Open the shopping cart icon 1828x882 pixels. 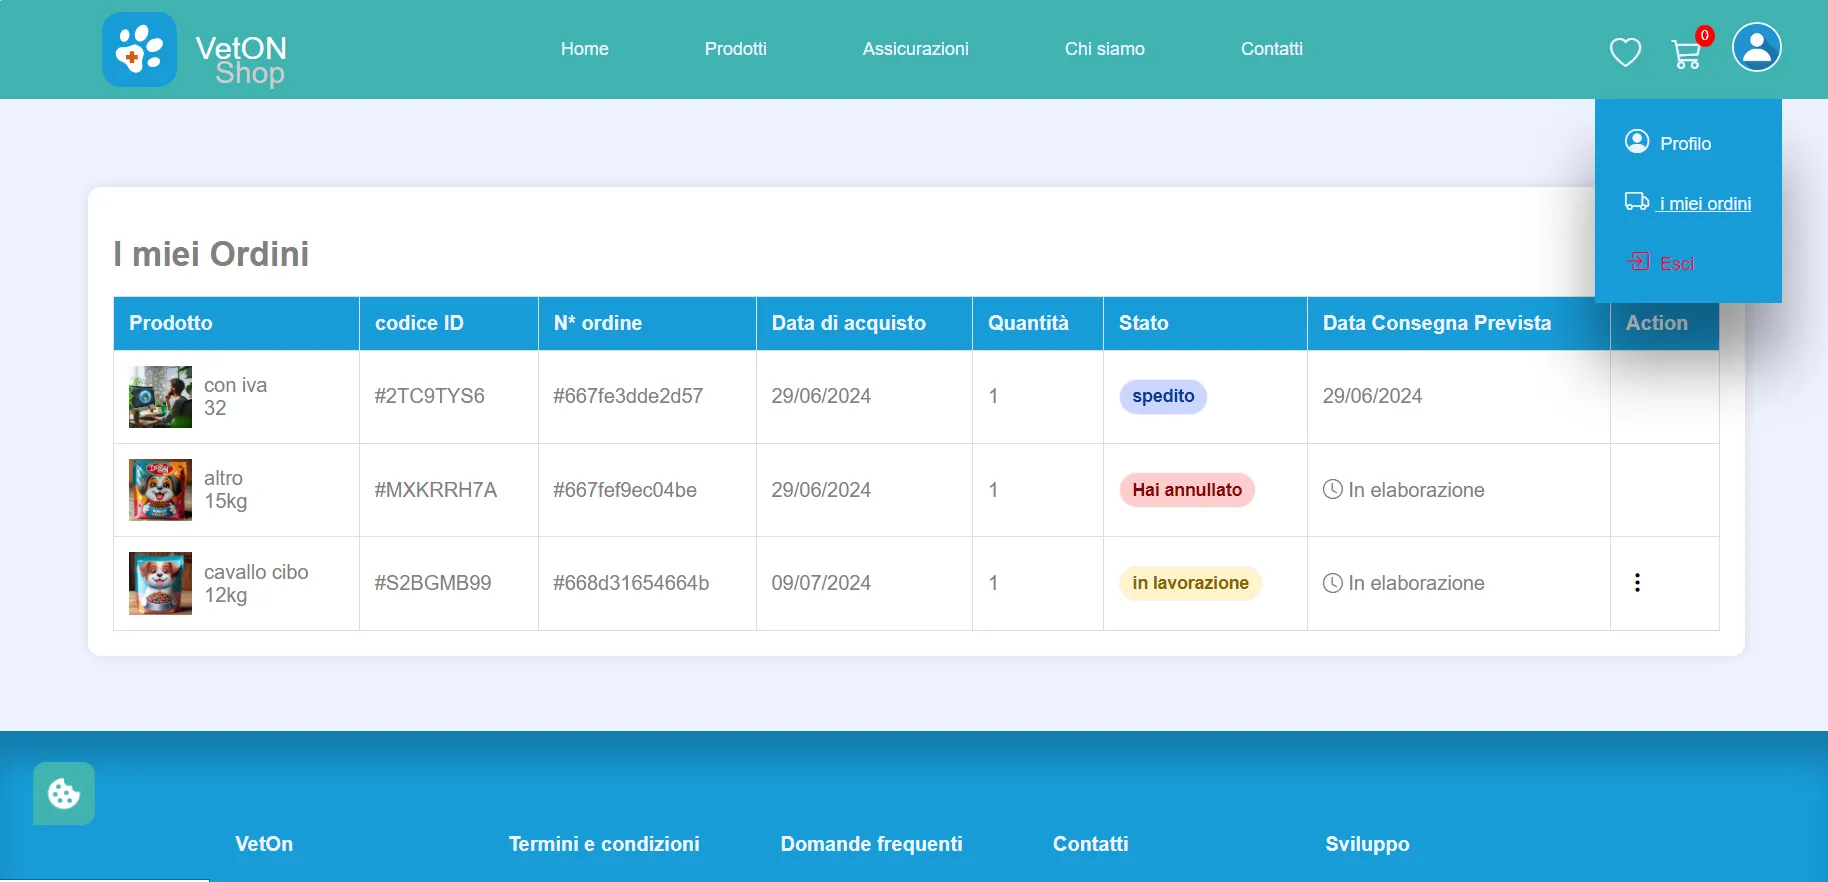click(x=1686, y=53)
